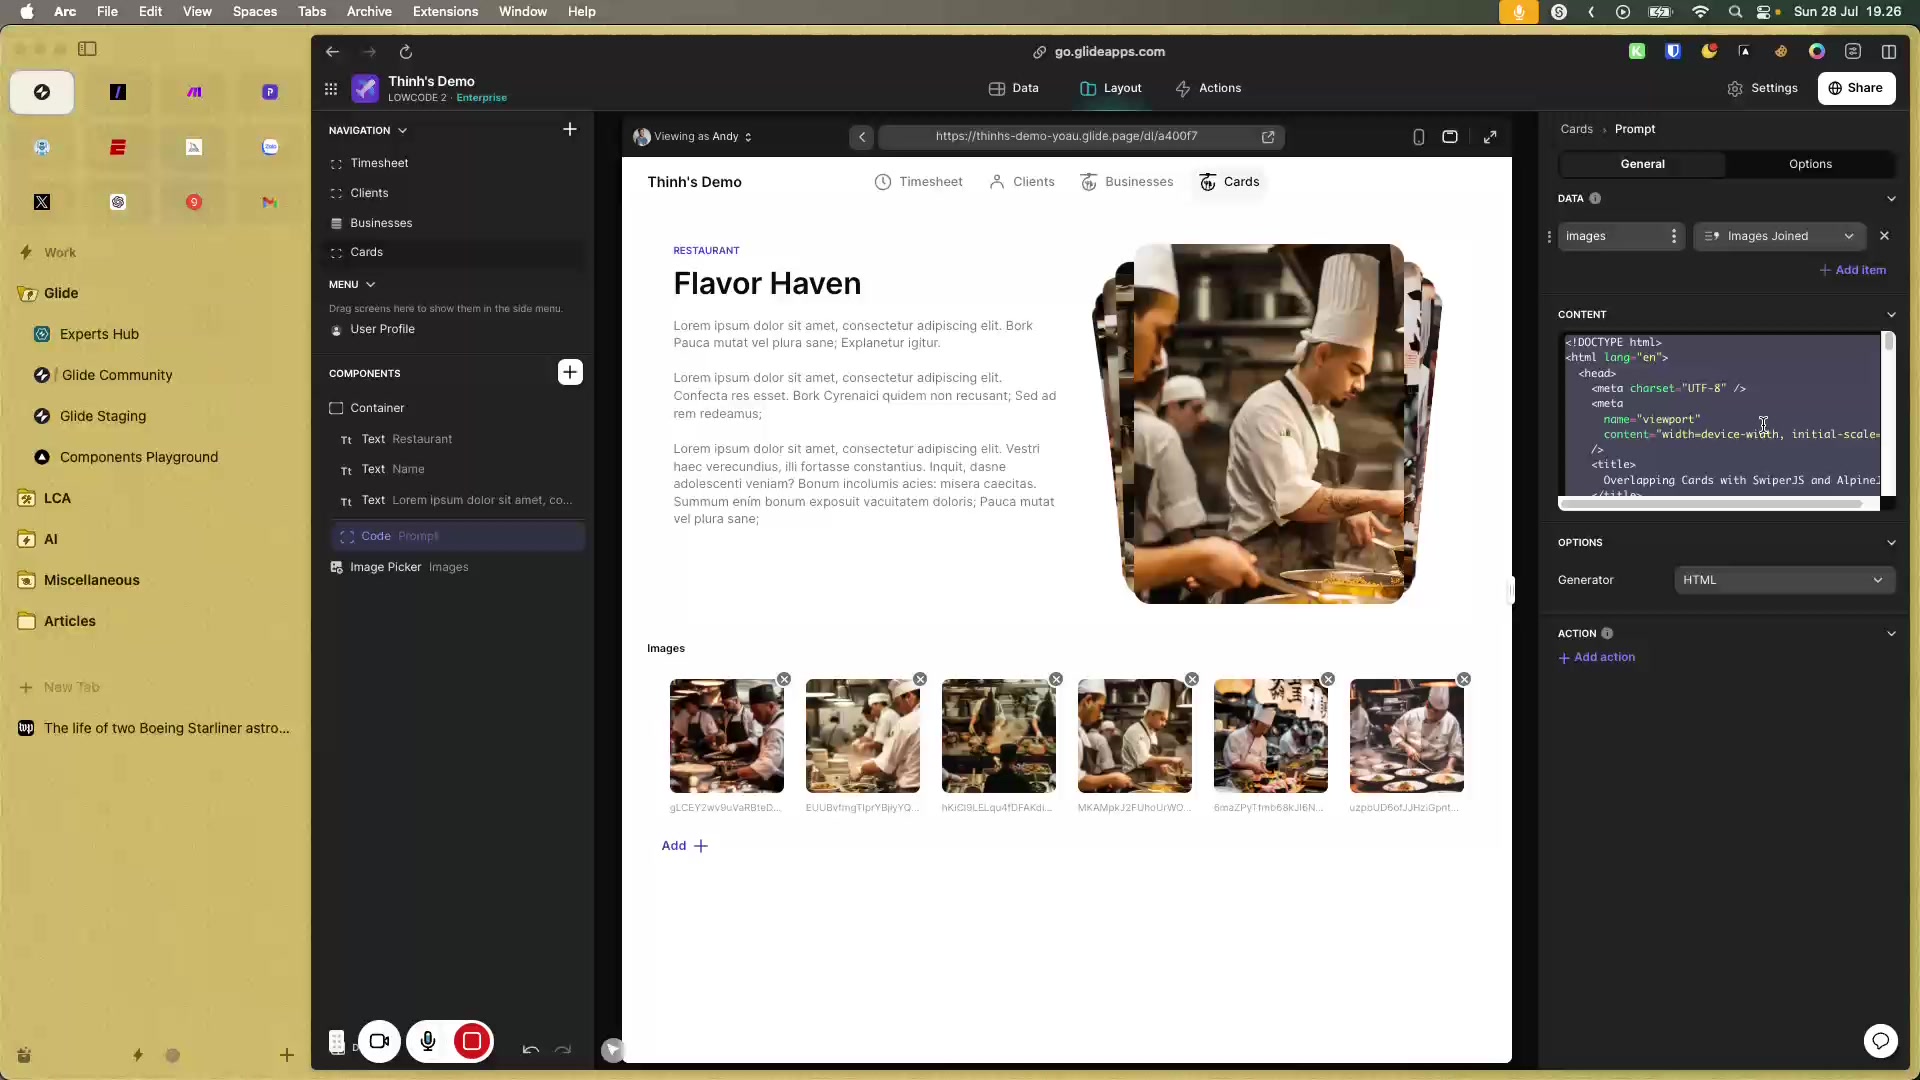Open the Images Joined column dropdown

(x=1779, y=236)
